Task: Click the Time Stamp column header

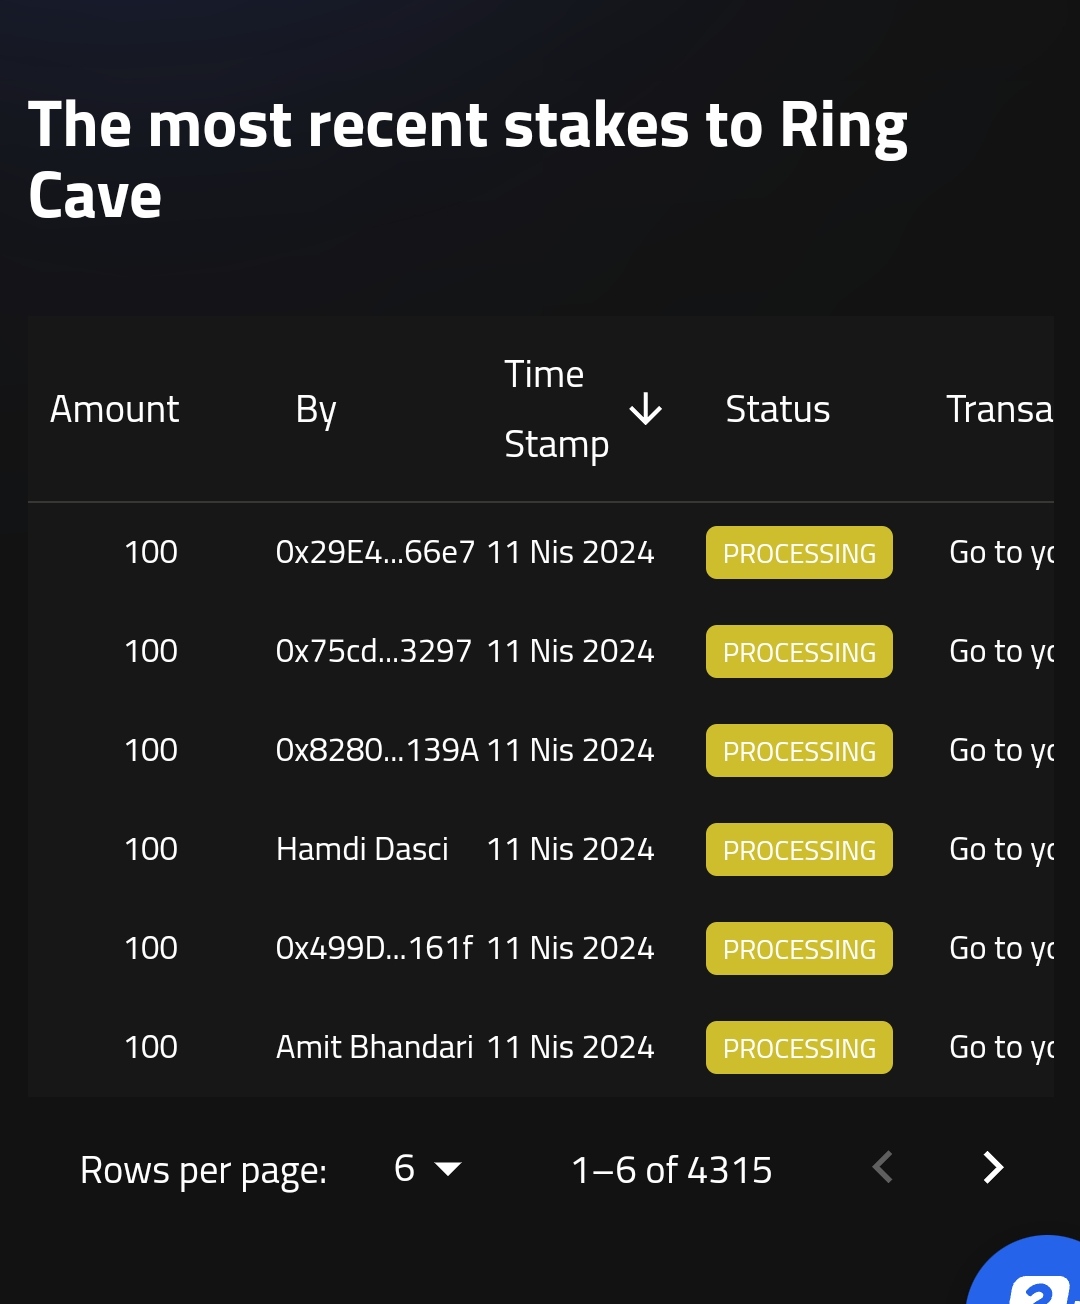Action: coord(557,409)
